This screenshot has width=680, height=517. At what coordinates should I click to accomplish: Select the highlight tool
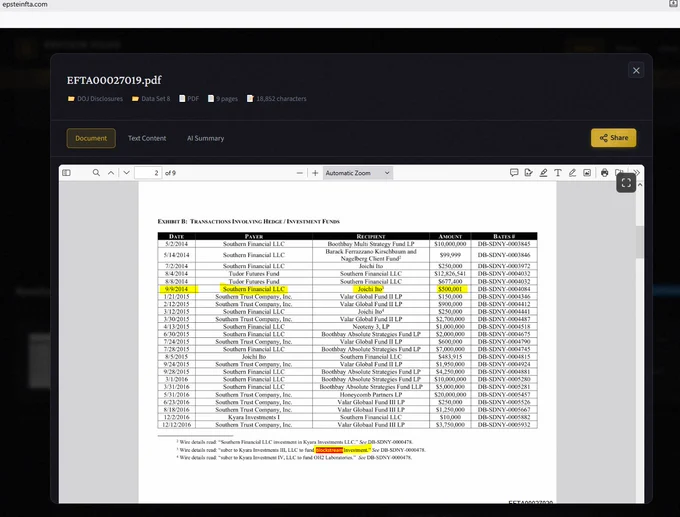pyautogui.click(x=543, y=173)
